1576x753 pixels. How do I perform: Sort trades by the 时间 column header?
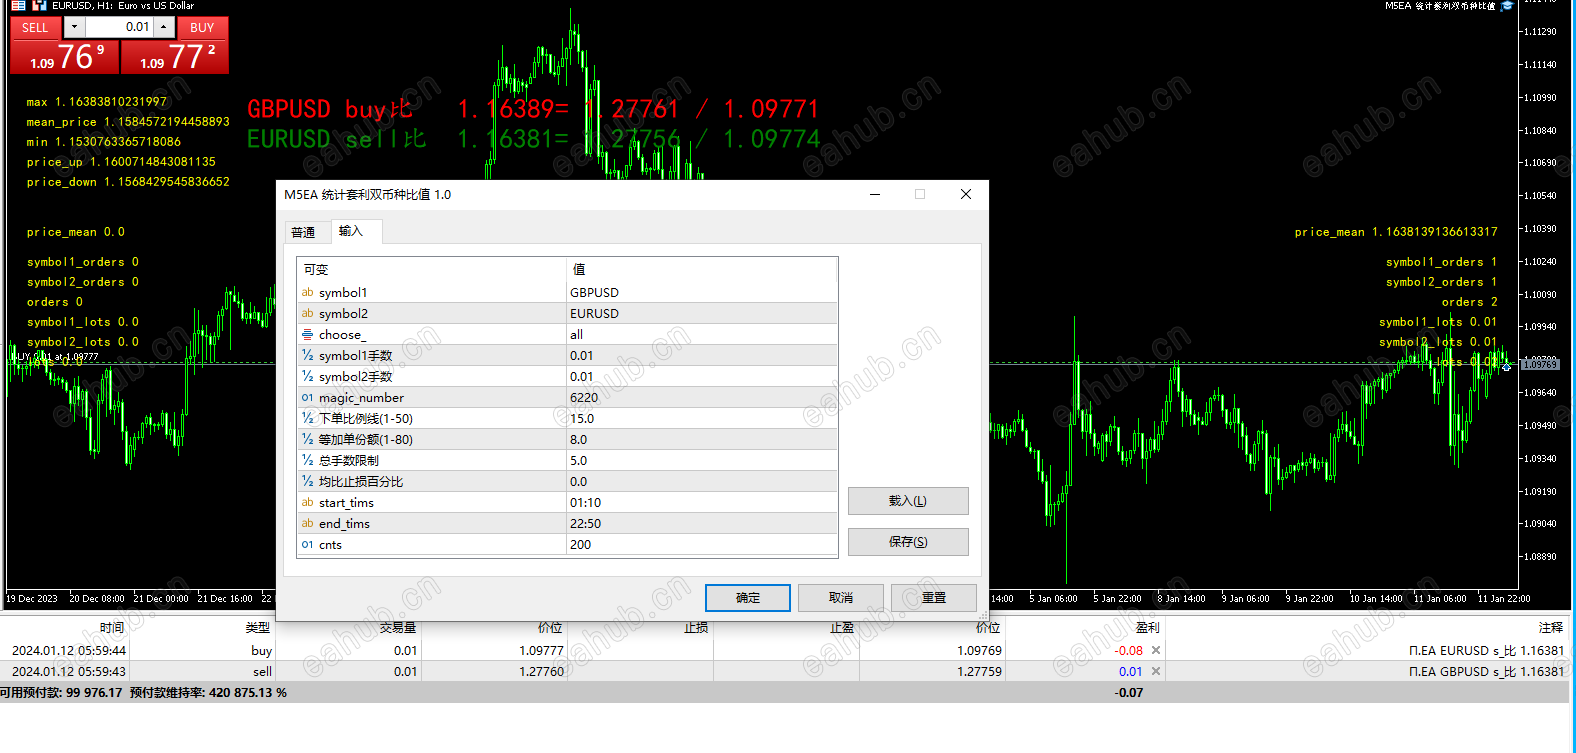[112, 627]
